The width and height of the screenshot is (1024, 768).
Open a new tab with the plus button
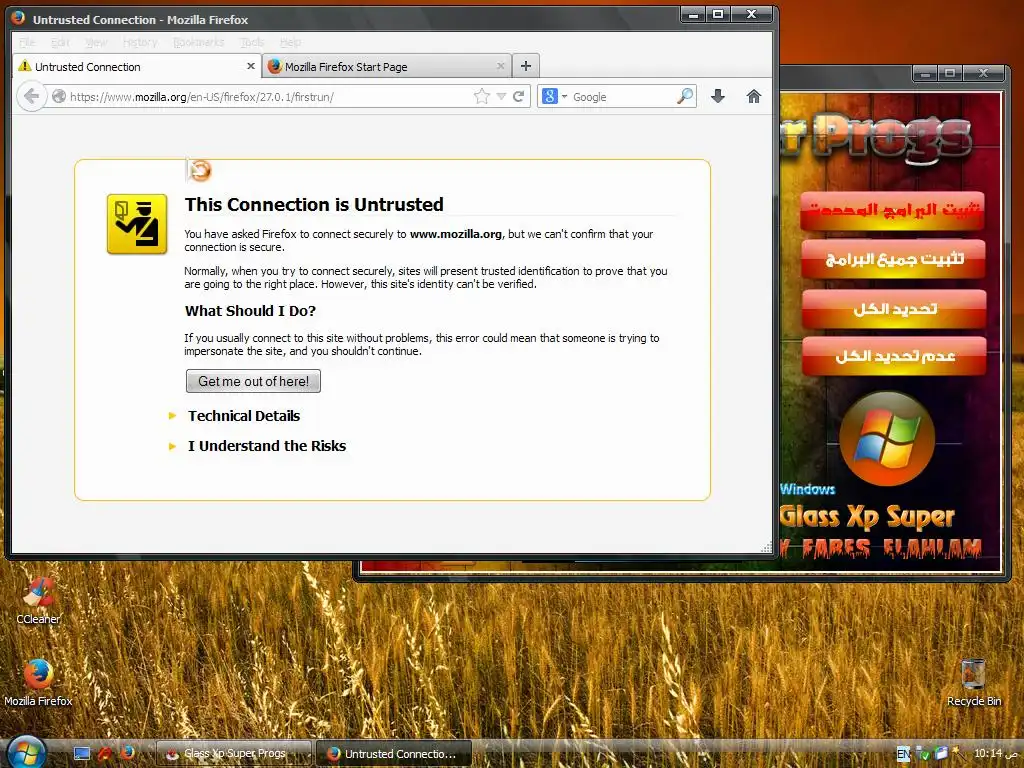(526, 65)
